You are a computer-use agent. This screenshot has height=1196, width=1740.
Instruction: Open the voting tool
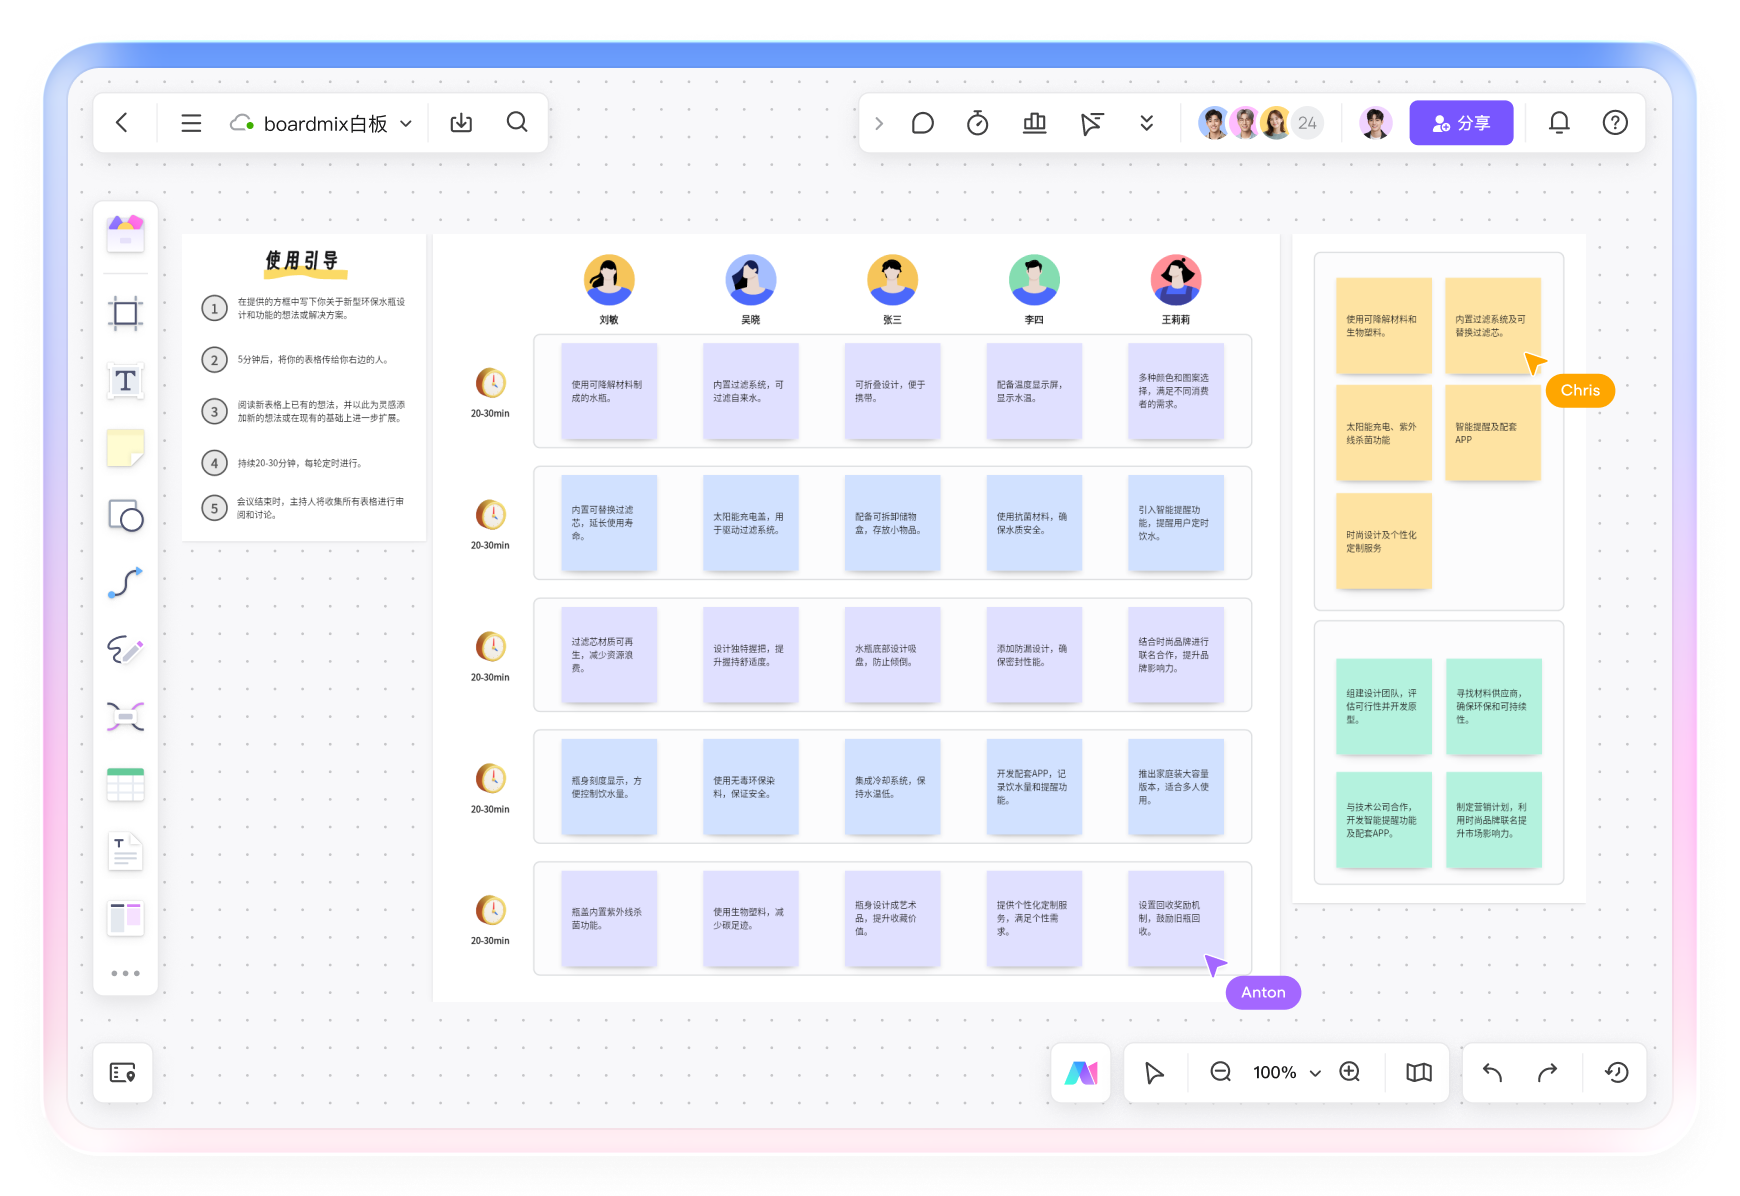pos(1034,123)
